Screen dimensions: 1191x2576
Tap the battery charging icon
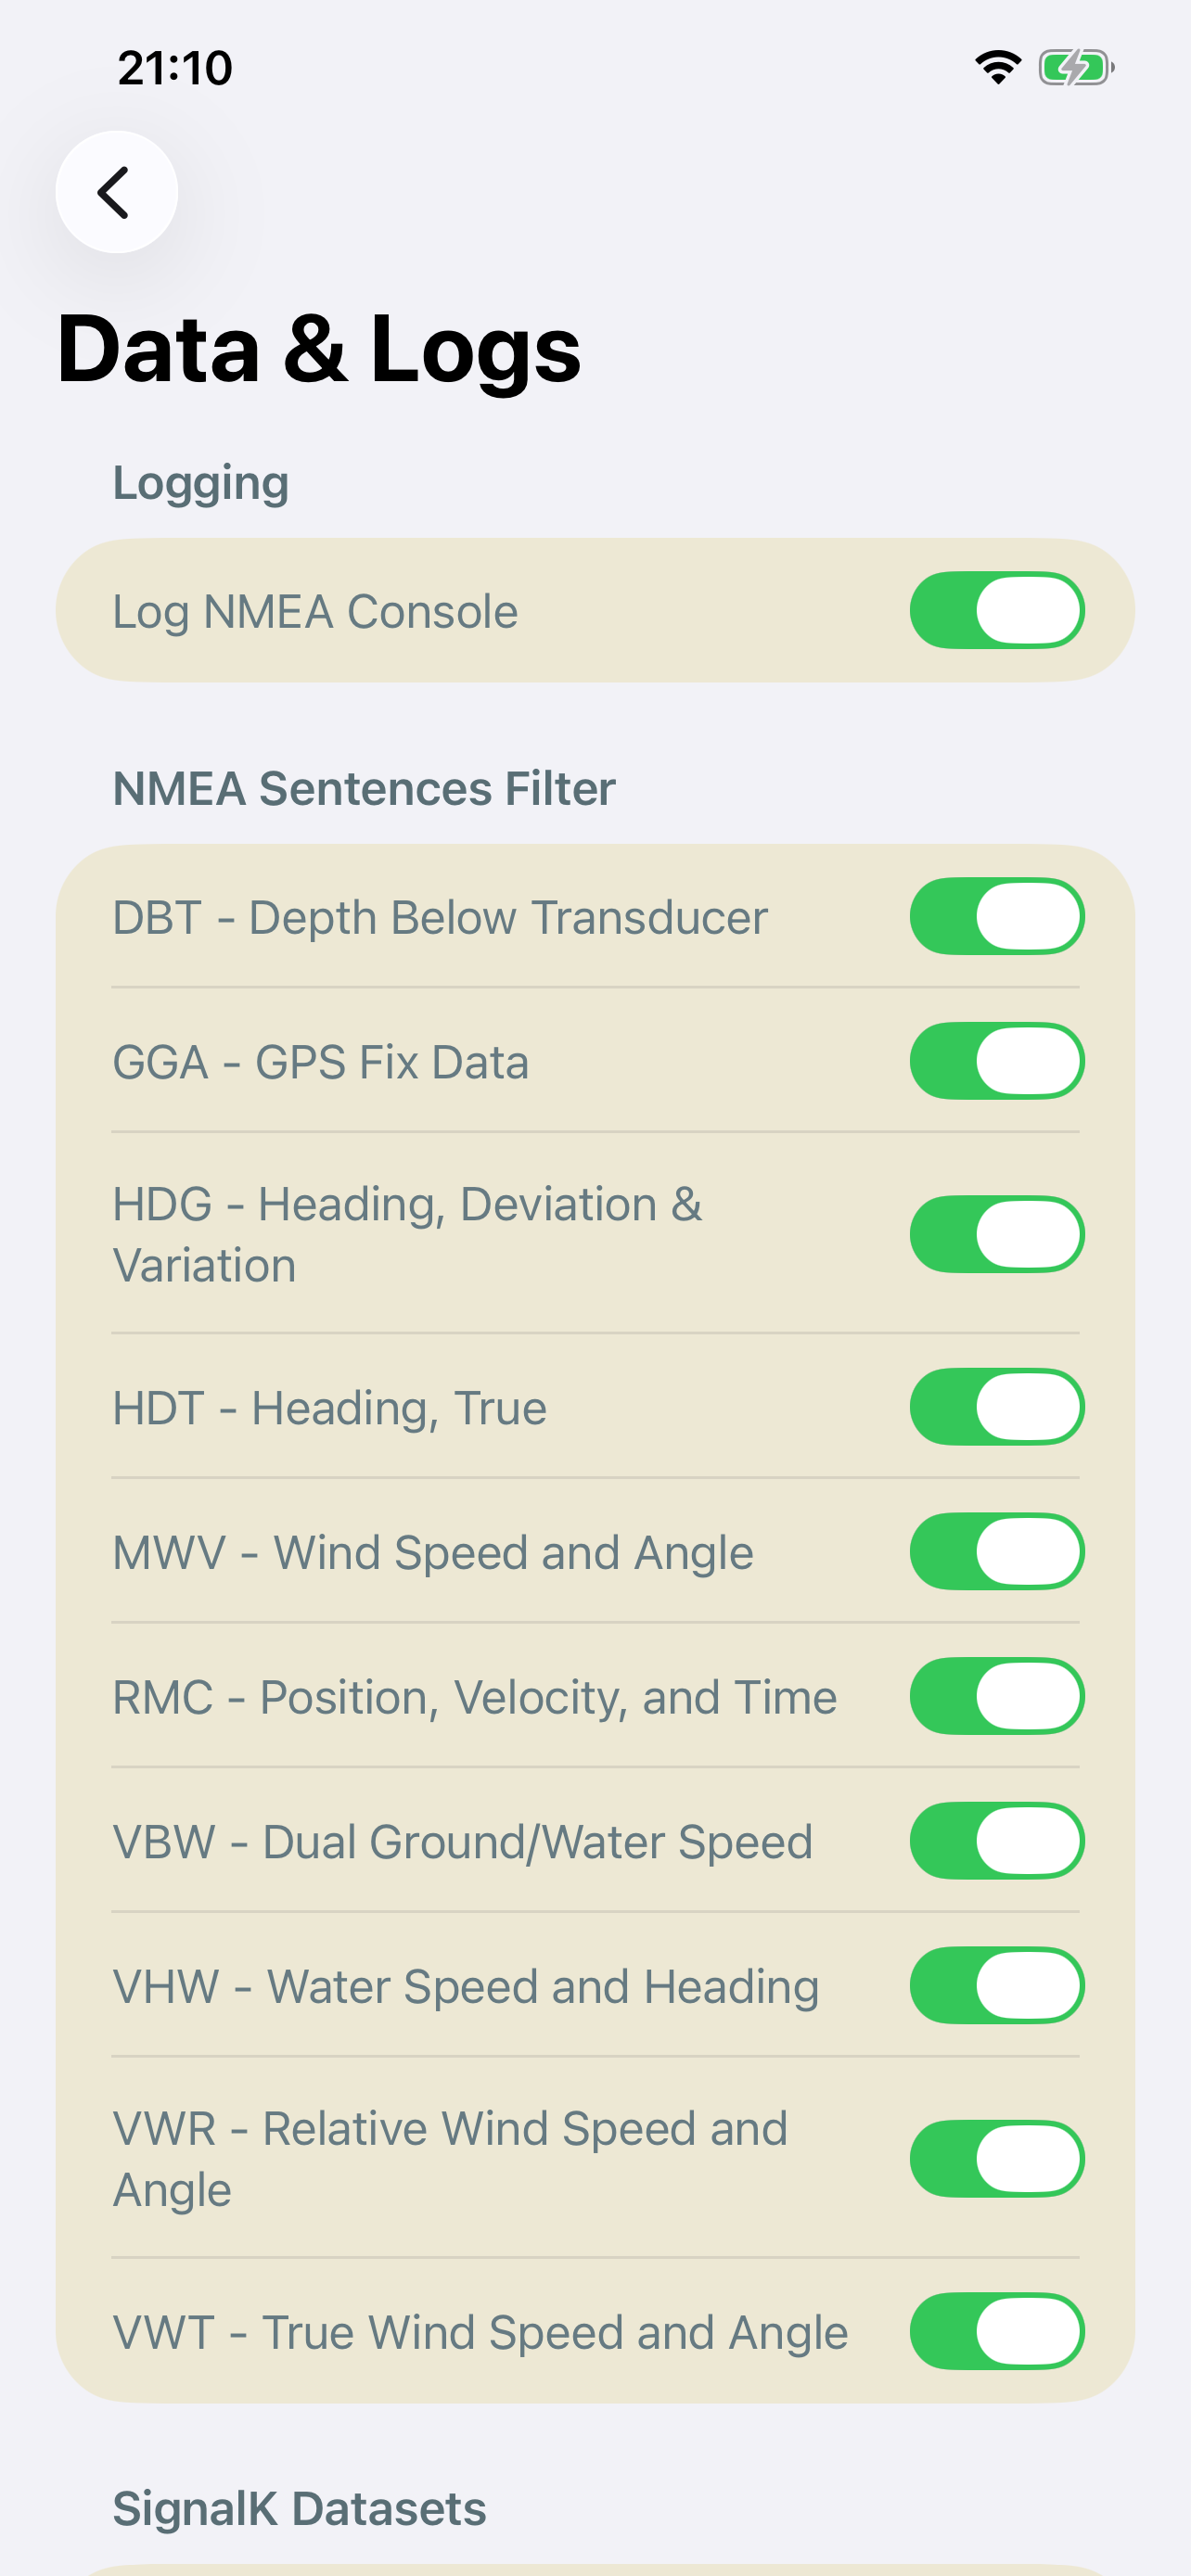[x=1075, y=68]
